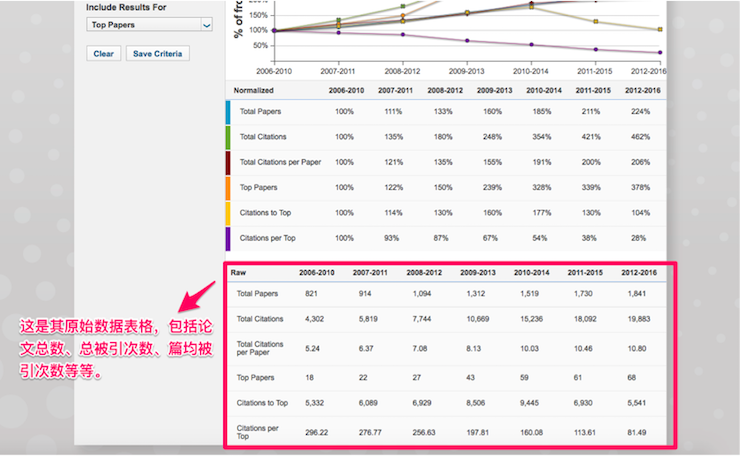This screenshot has width=740, height=456.
Task: Click dark red Total Citations per Paper swatch
Action: click(229, 162)
